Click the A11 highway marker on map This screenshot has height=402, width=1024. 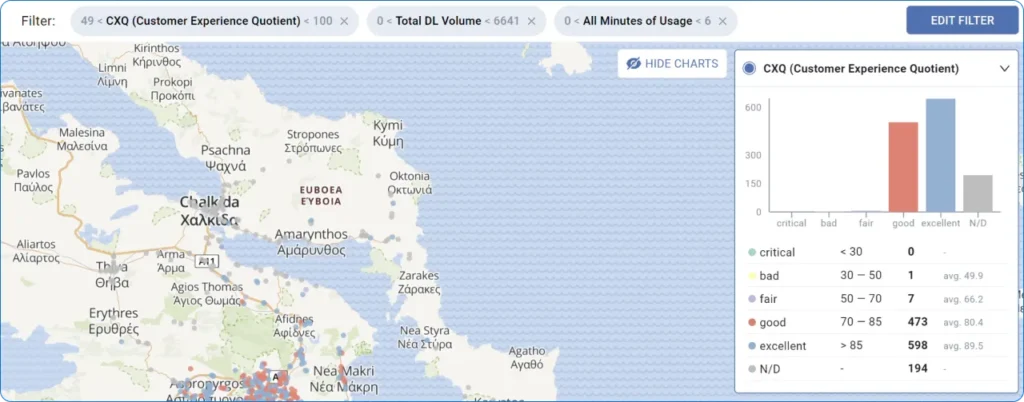tap(207, 261)
